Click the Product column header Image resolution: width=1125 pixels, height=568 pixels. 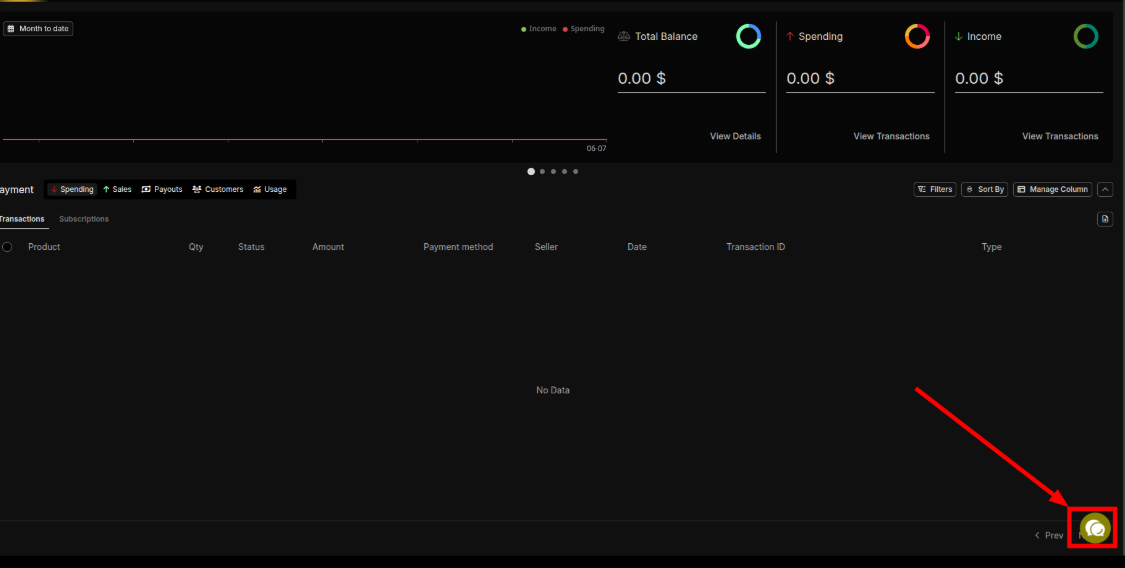click(44, 247)
